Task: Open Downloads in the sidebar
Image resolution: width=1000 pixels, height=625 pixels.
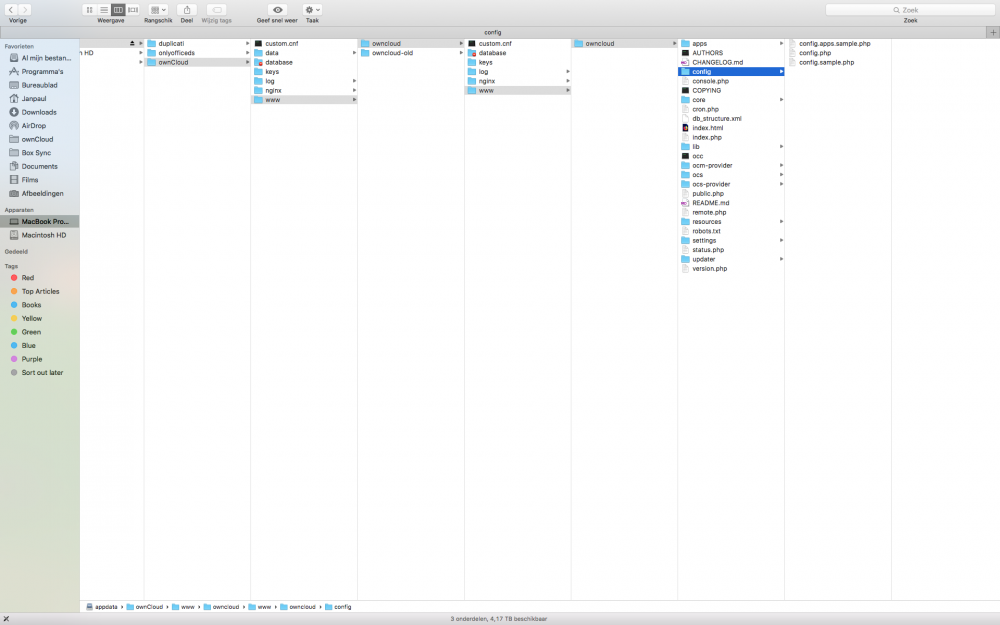Action: click(40, 112)
